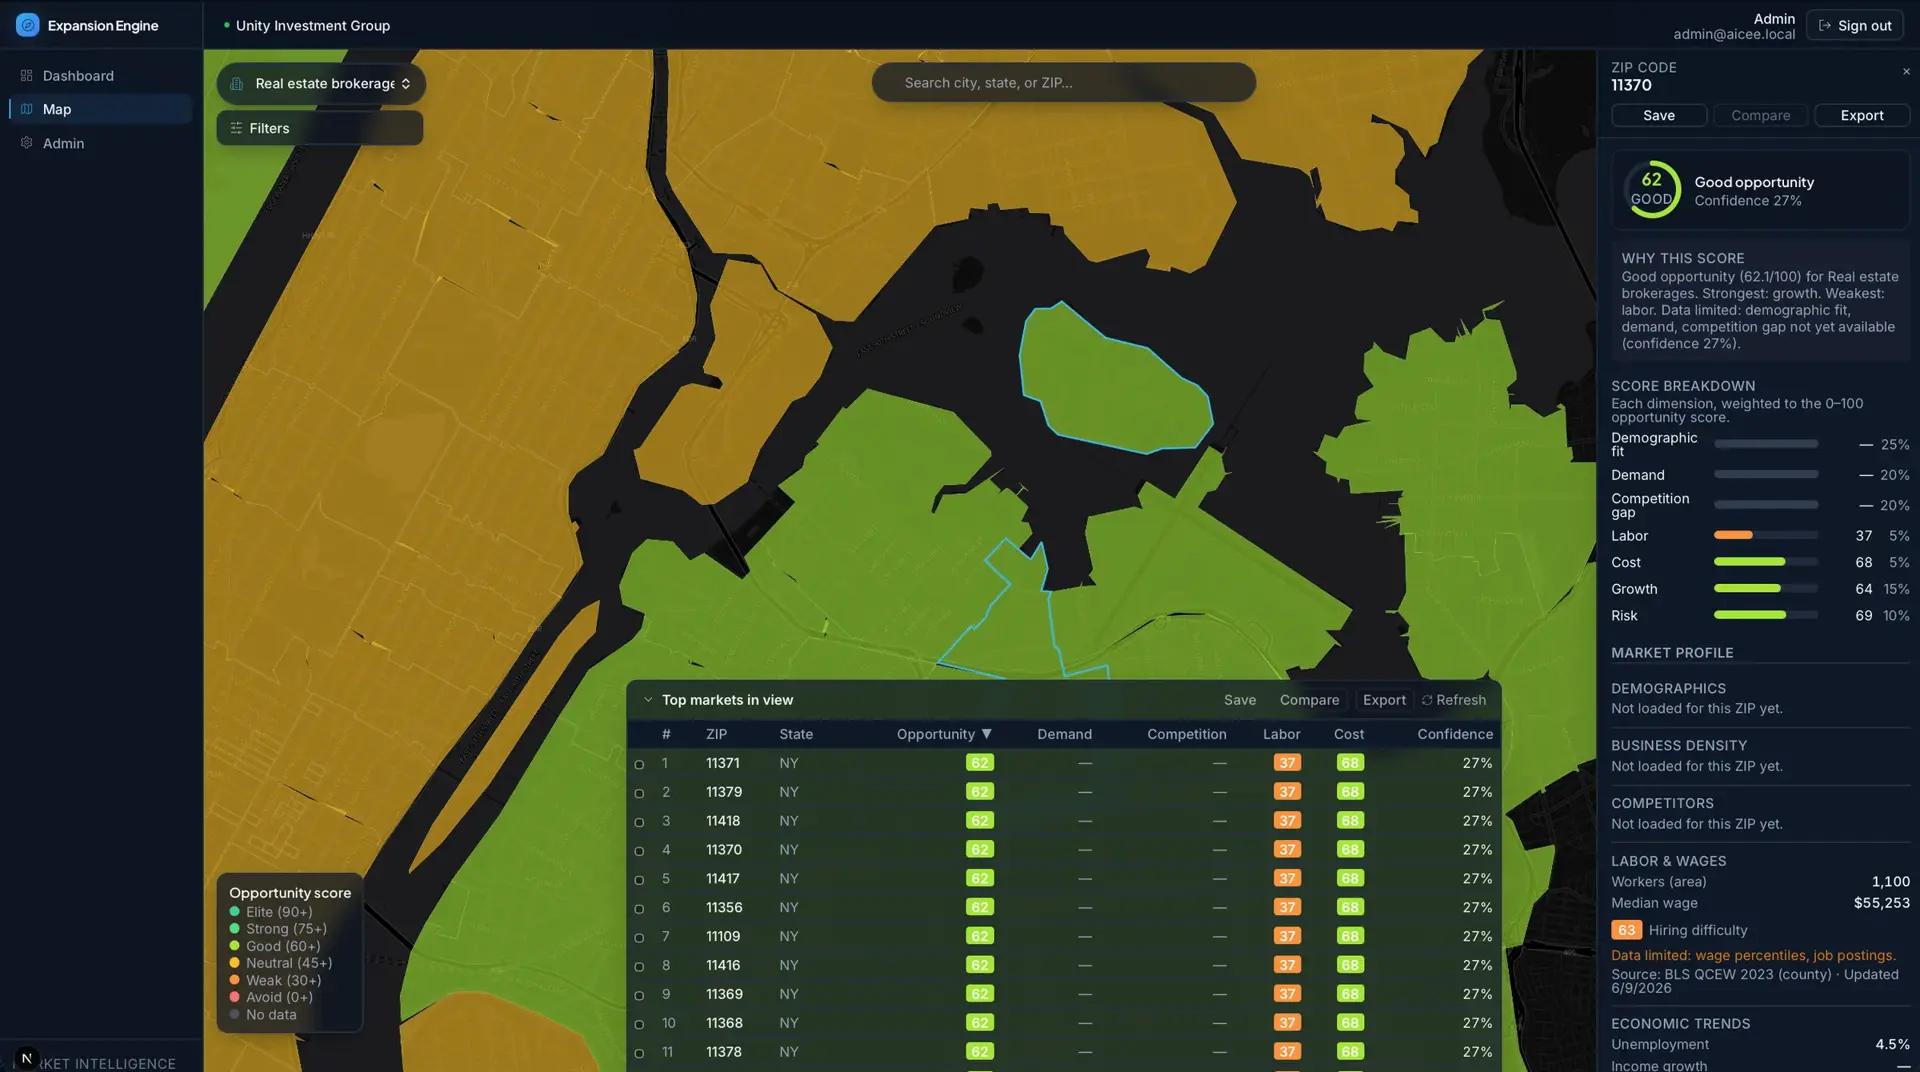This screenshot has width=1920, height=1072.
Task: Select the row checkbox for ZIP 11418
Action: coord(639,822)
